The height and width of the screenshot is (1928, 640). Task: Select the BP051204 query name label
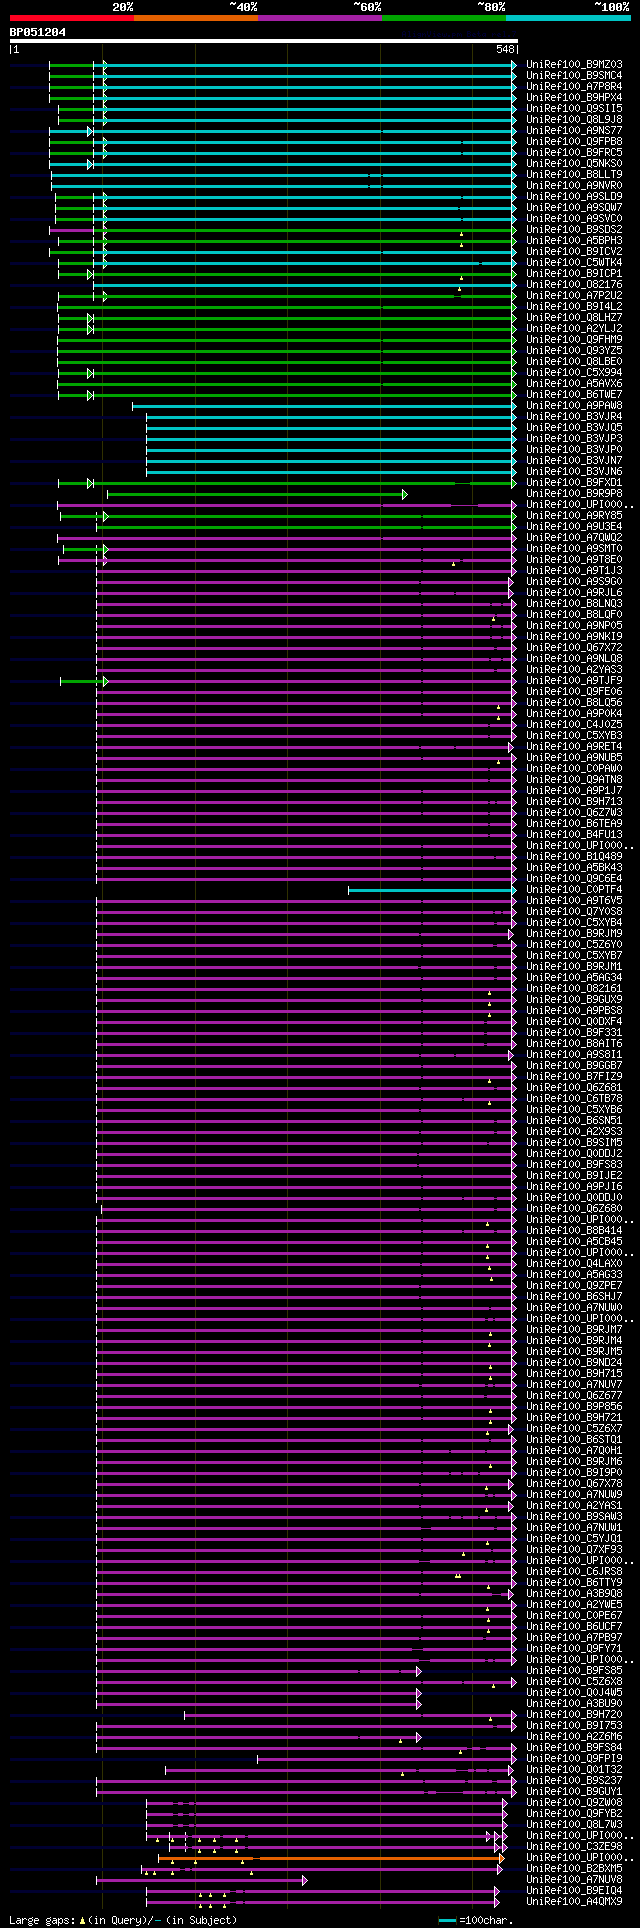[38, 32]
